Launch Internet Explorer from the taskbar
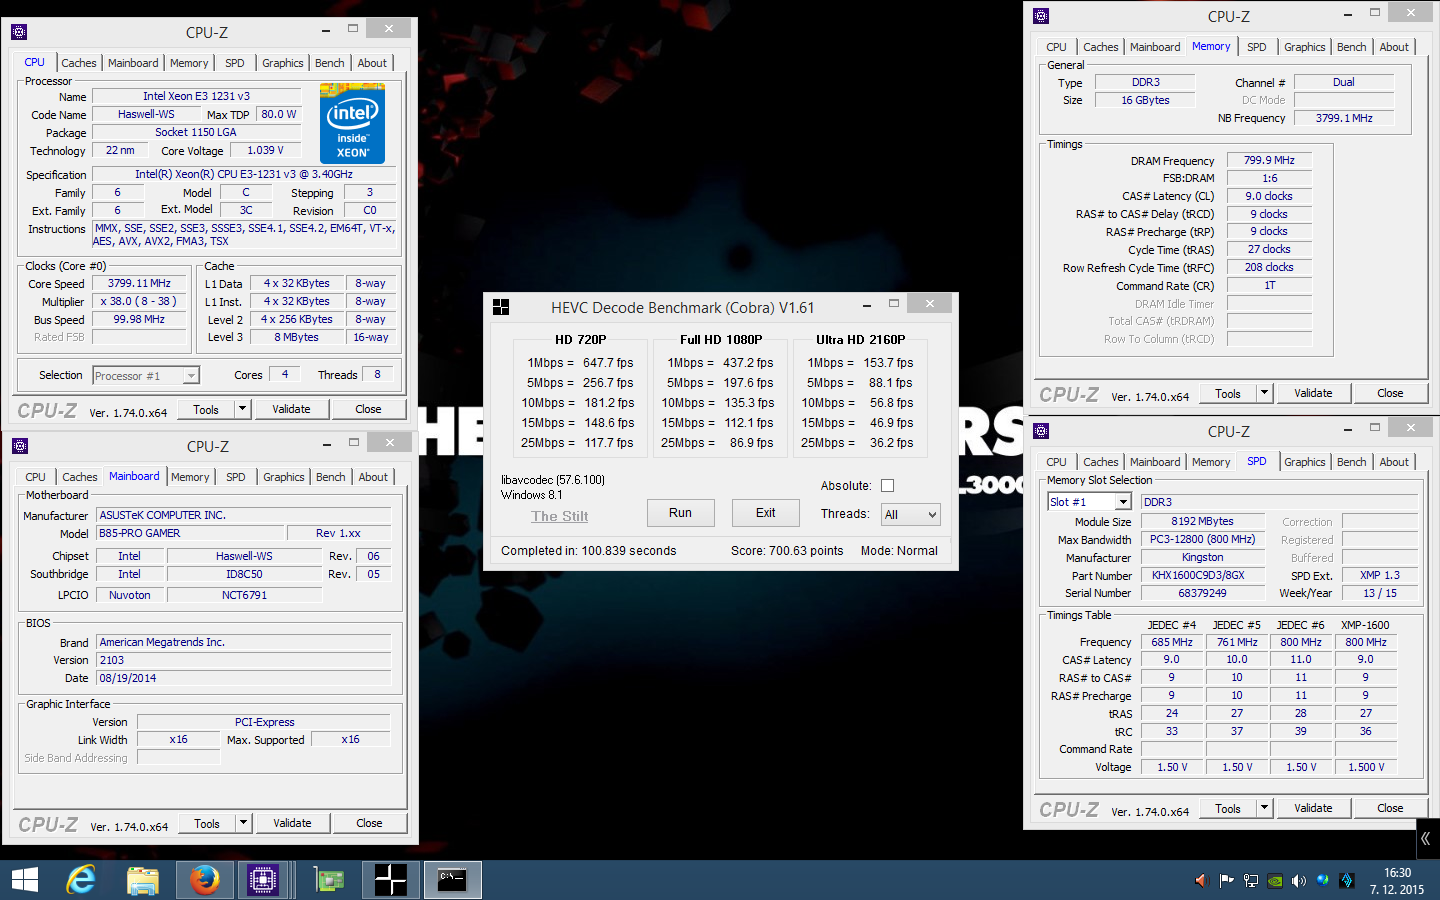This screenshot has height=900, width=1440. tap(82, 880)
